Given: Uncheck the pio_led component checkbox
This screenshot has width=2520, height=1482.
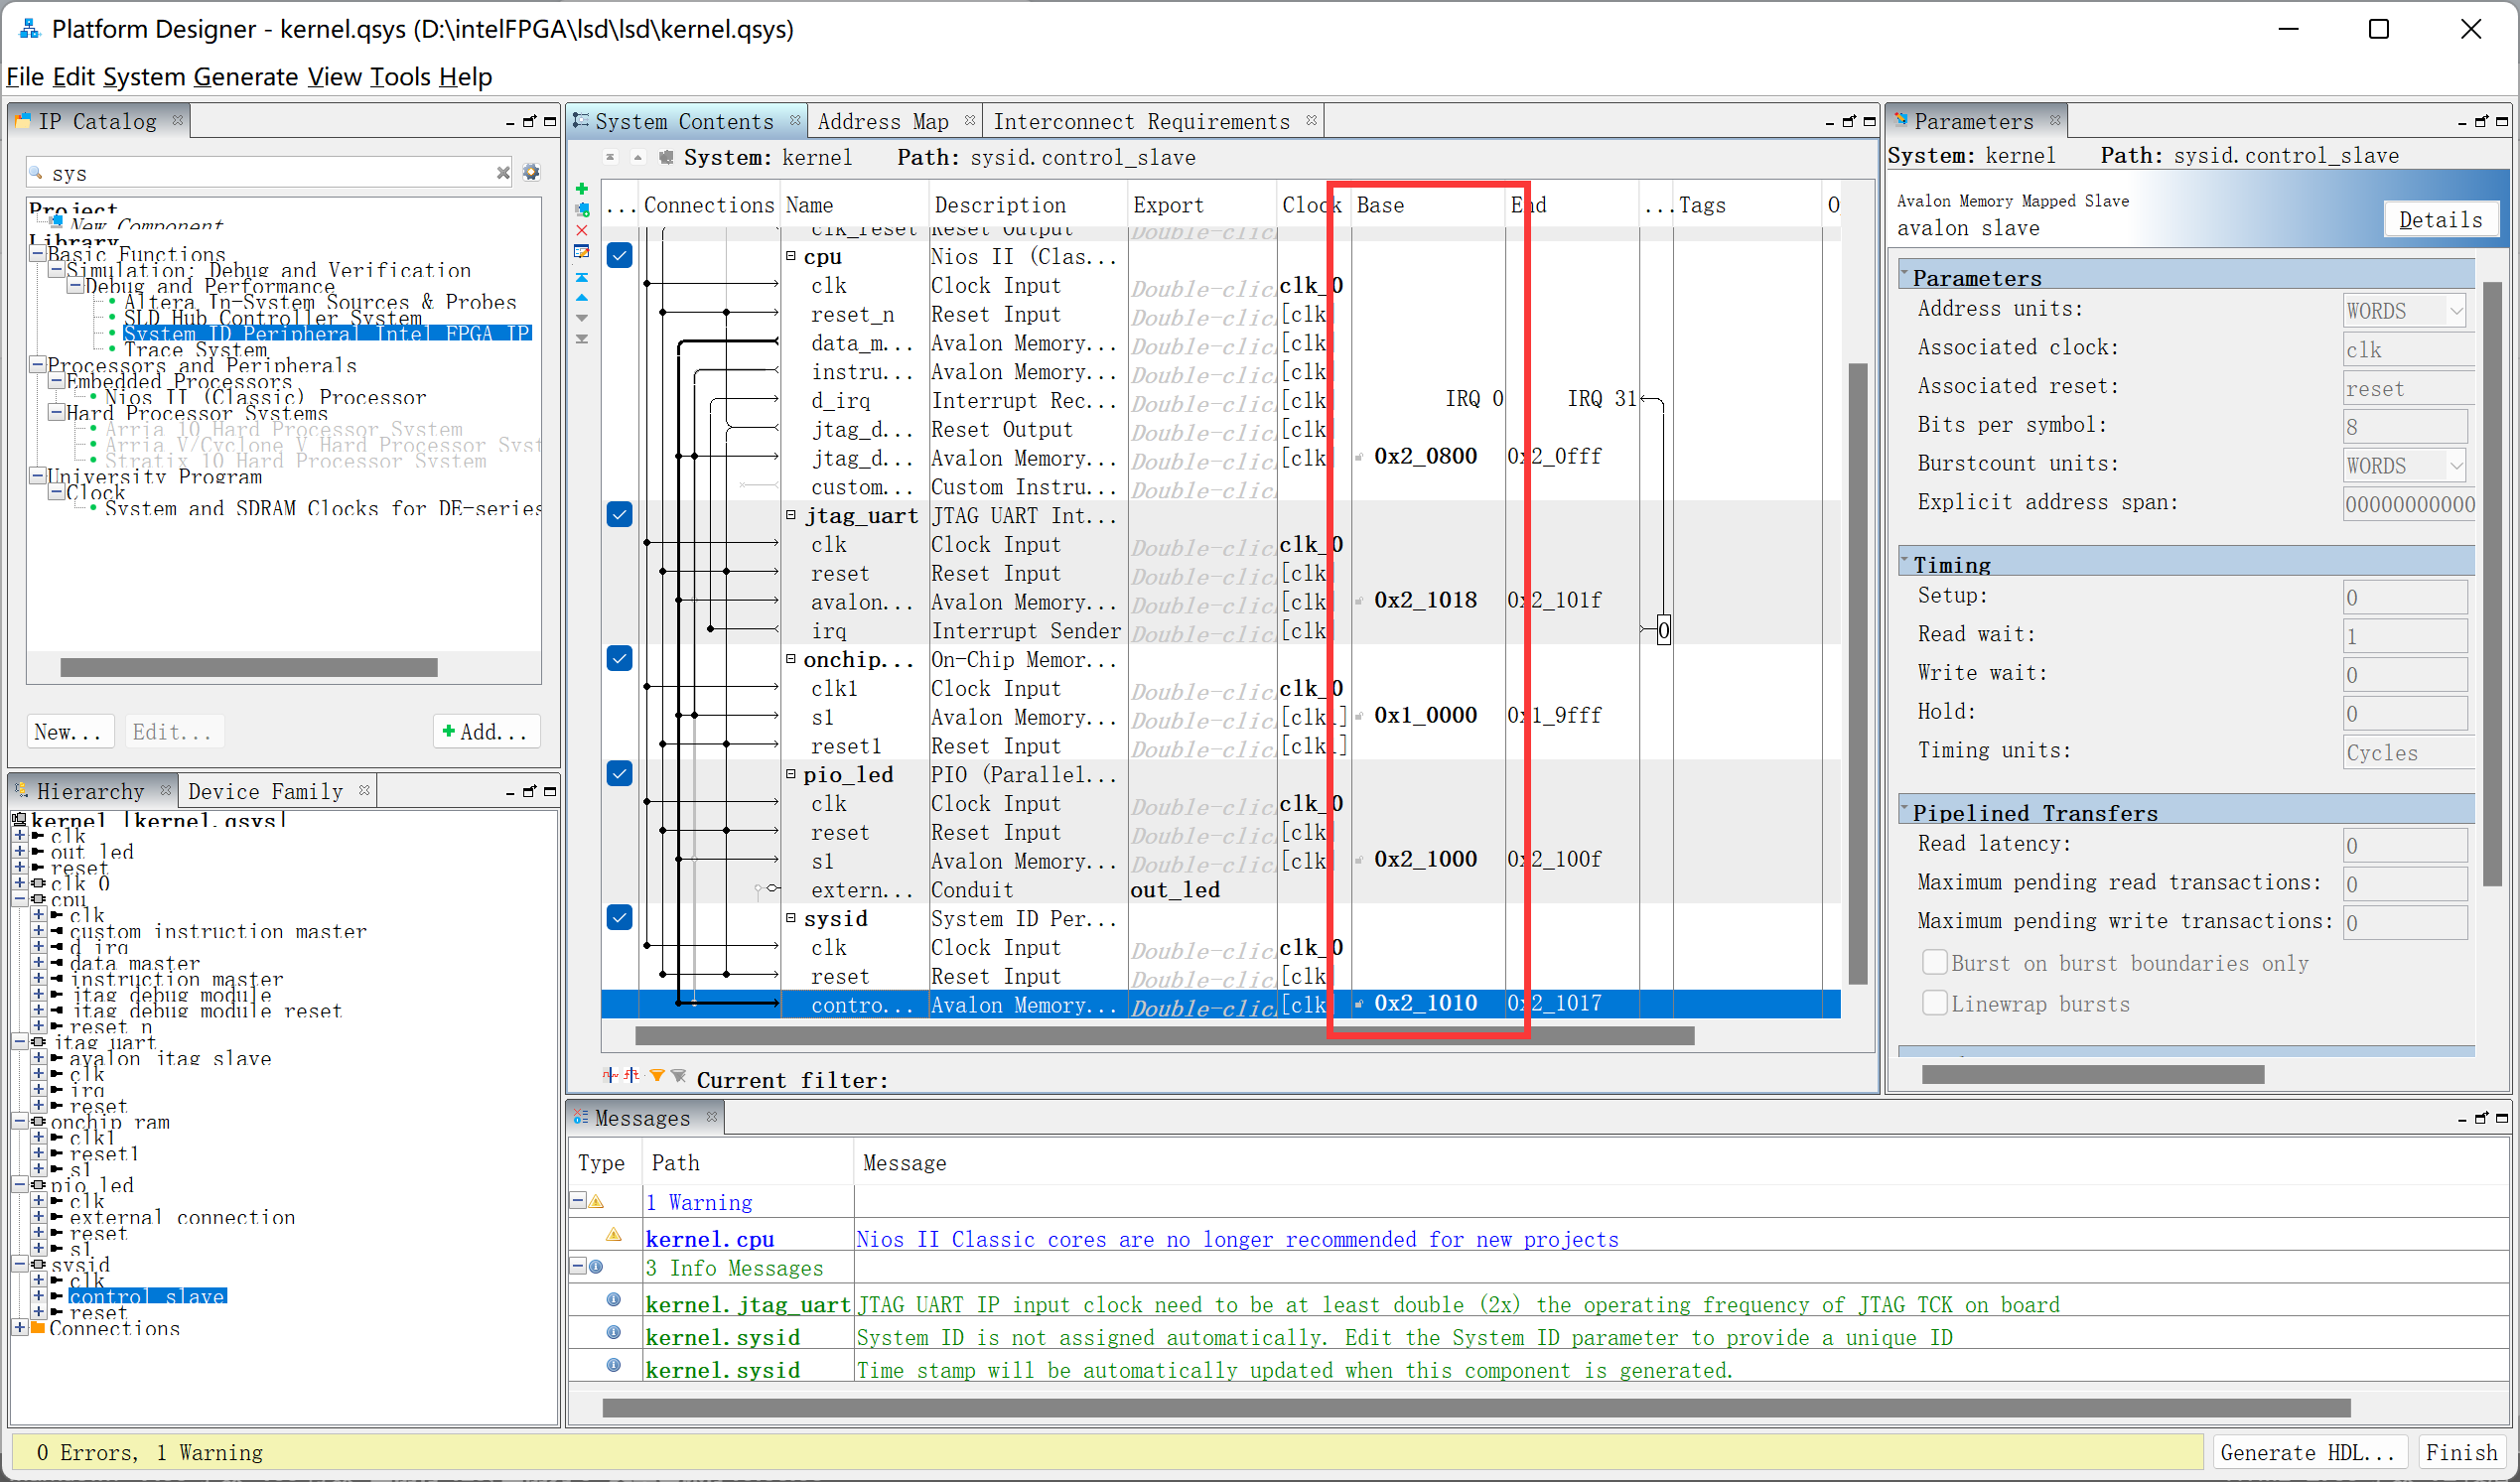Looking at the screenshot, I should pyautogui.click(x=620, y=773).
